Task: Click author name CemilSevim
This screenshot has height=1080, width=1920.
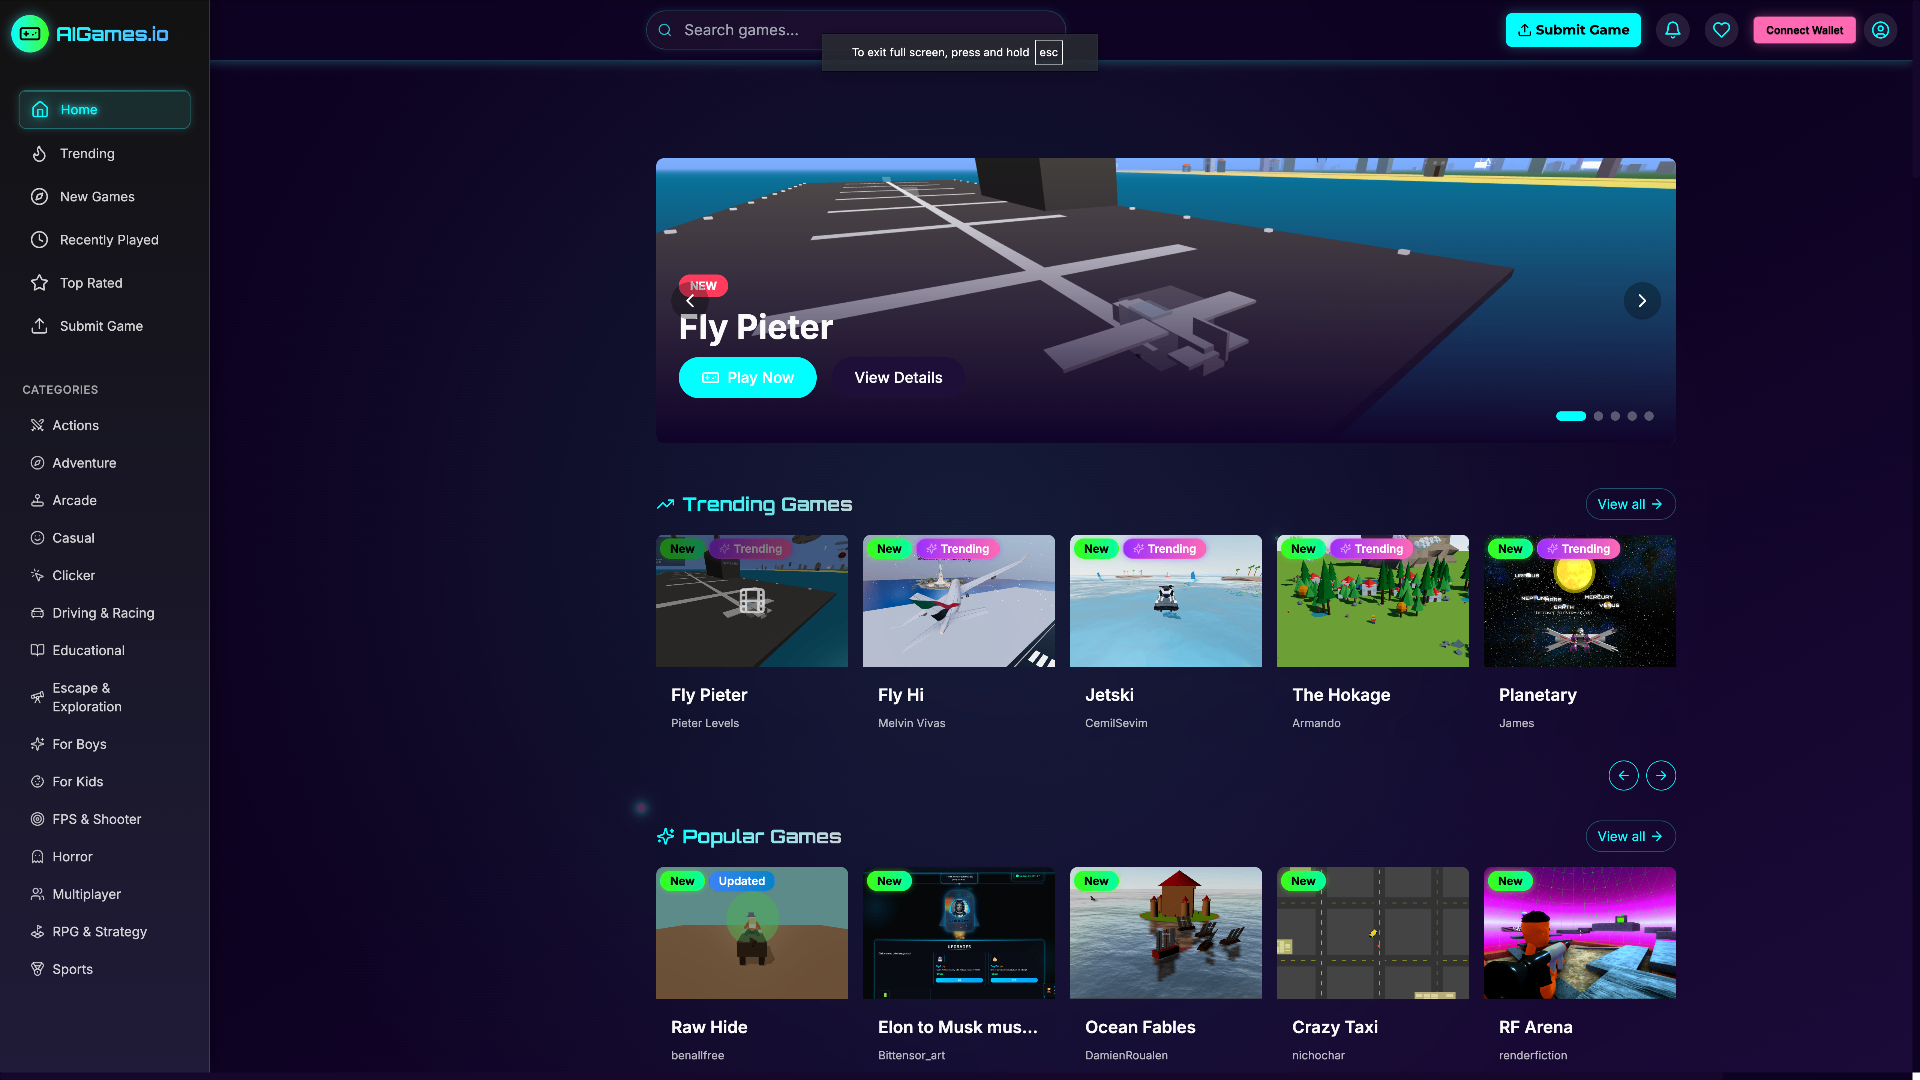Action: (x=1116, y=723)
